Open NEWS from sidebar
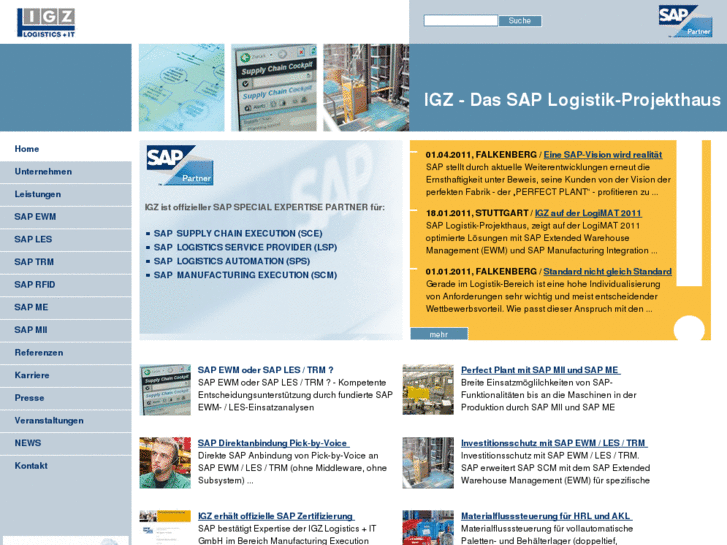Viewport: 727px width, 545px height. 66,443
